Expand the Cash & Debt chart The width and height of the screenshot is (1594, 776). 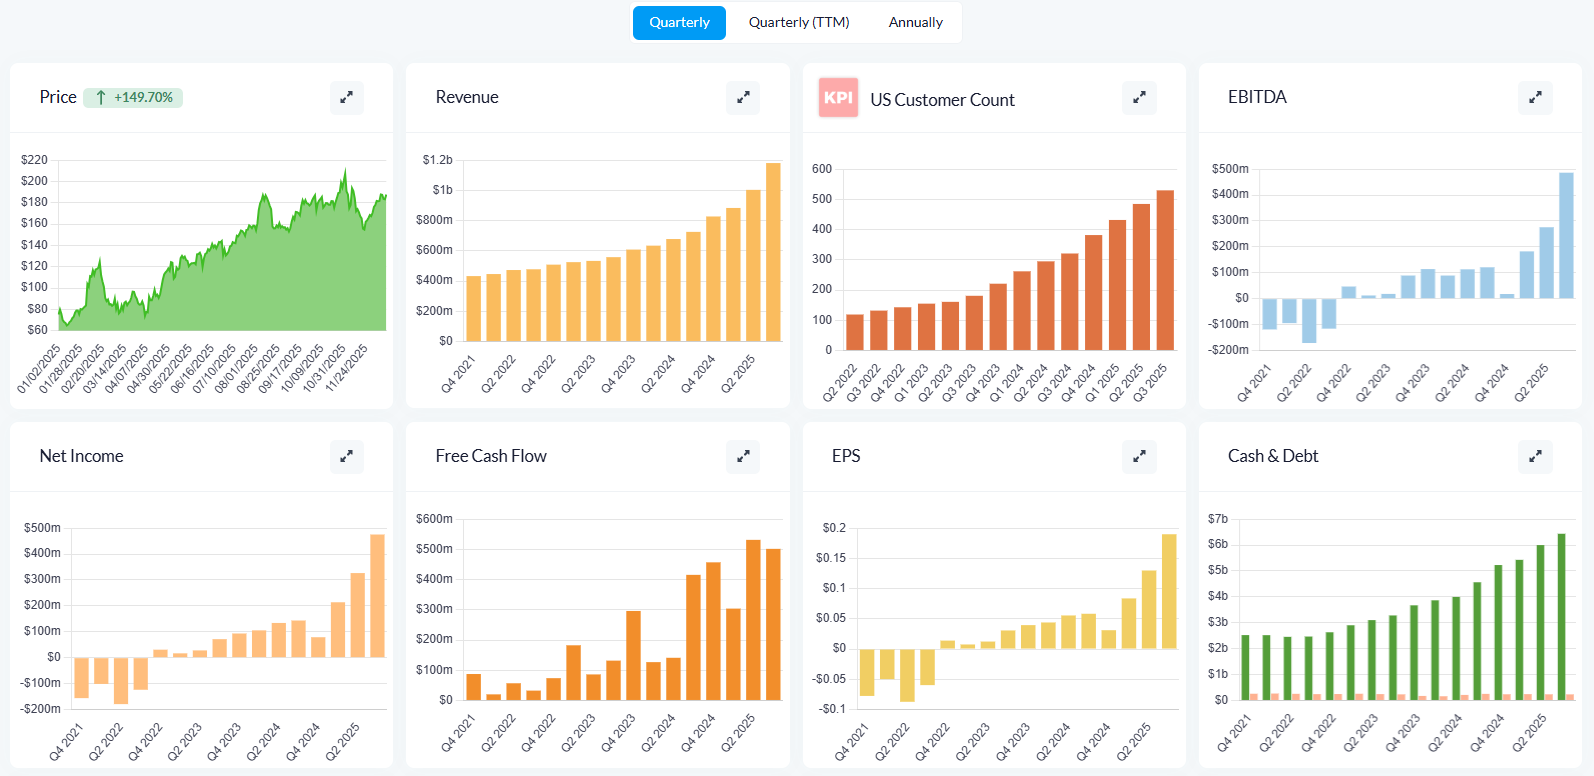click(1534, 457)
